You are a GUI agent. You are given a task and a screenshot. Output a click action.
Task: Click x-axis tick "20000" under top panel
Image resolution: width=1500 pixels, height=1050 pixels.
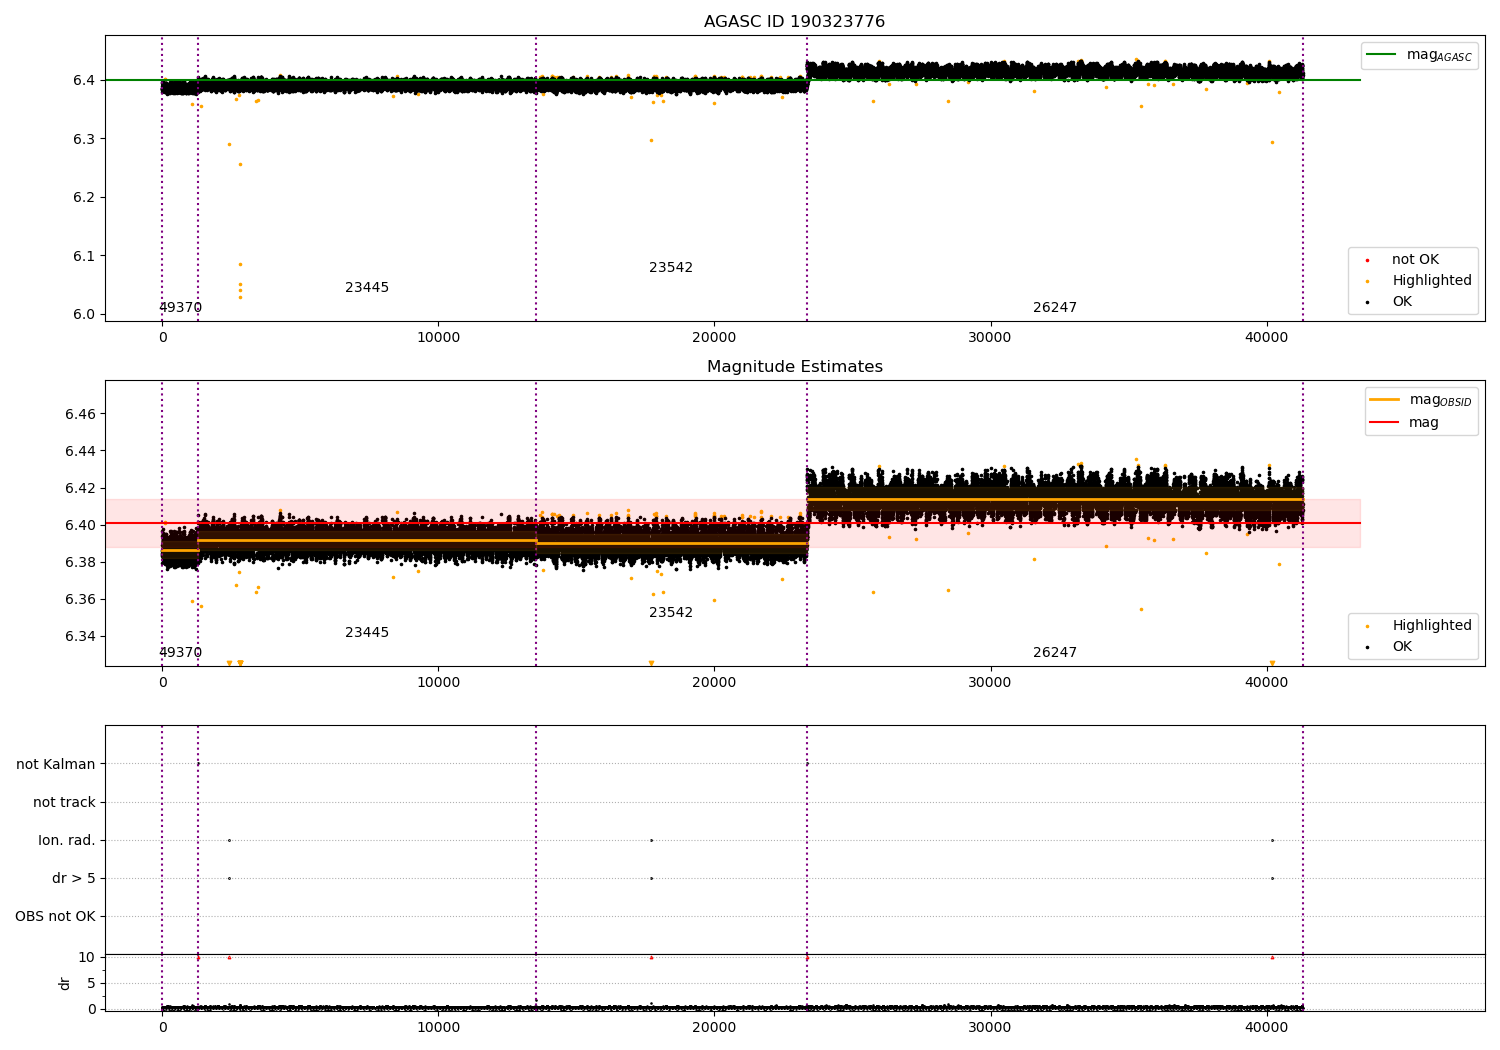click(714, 338)
